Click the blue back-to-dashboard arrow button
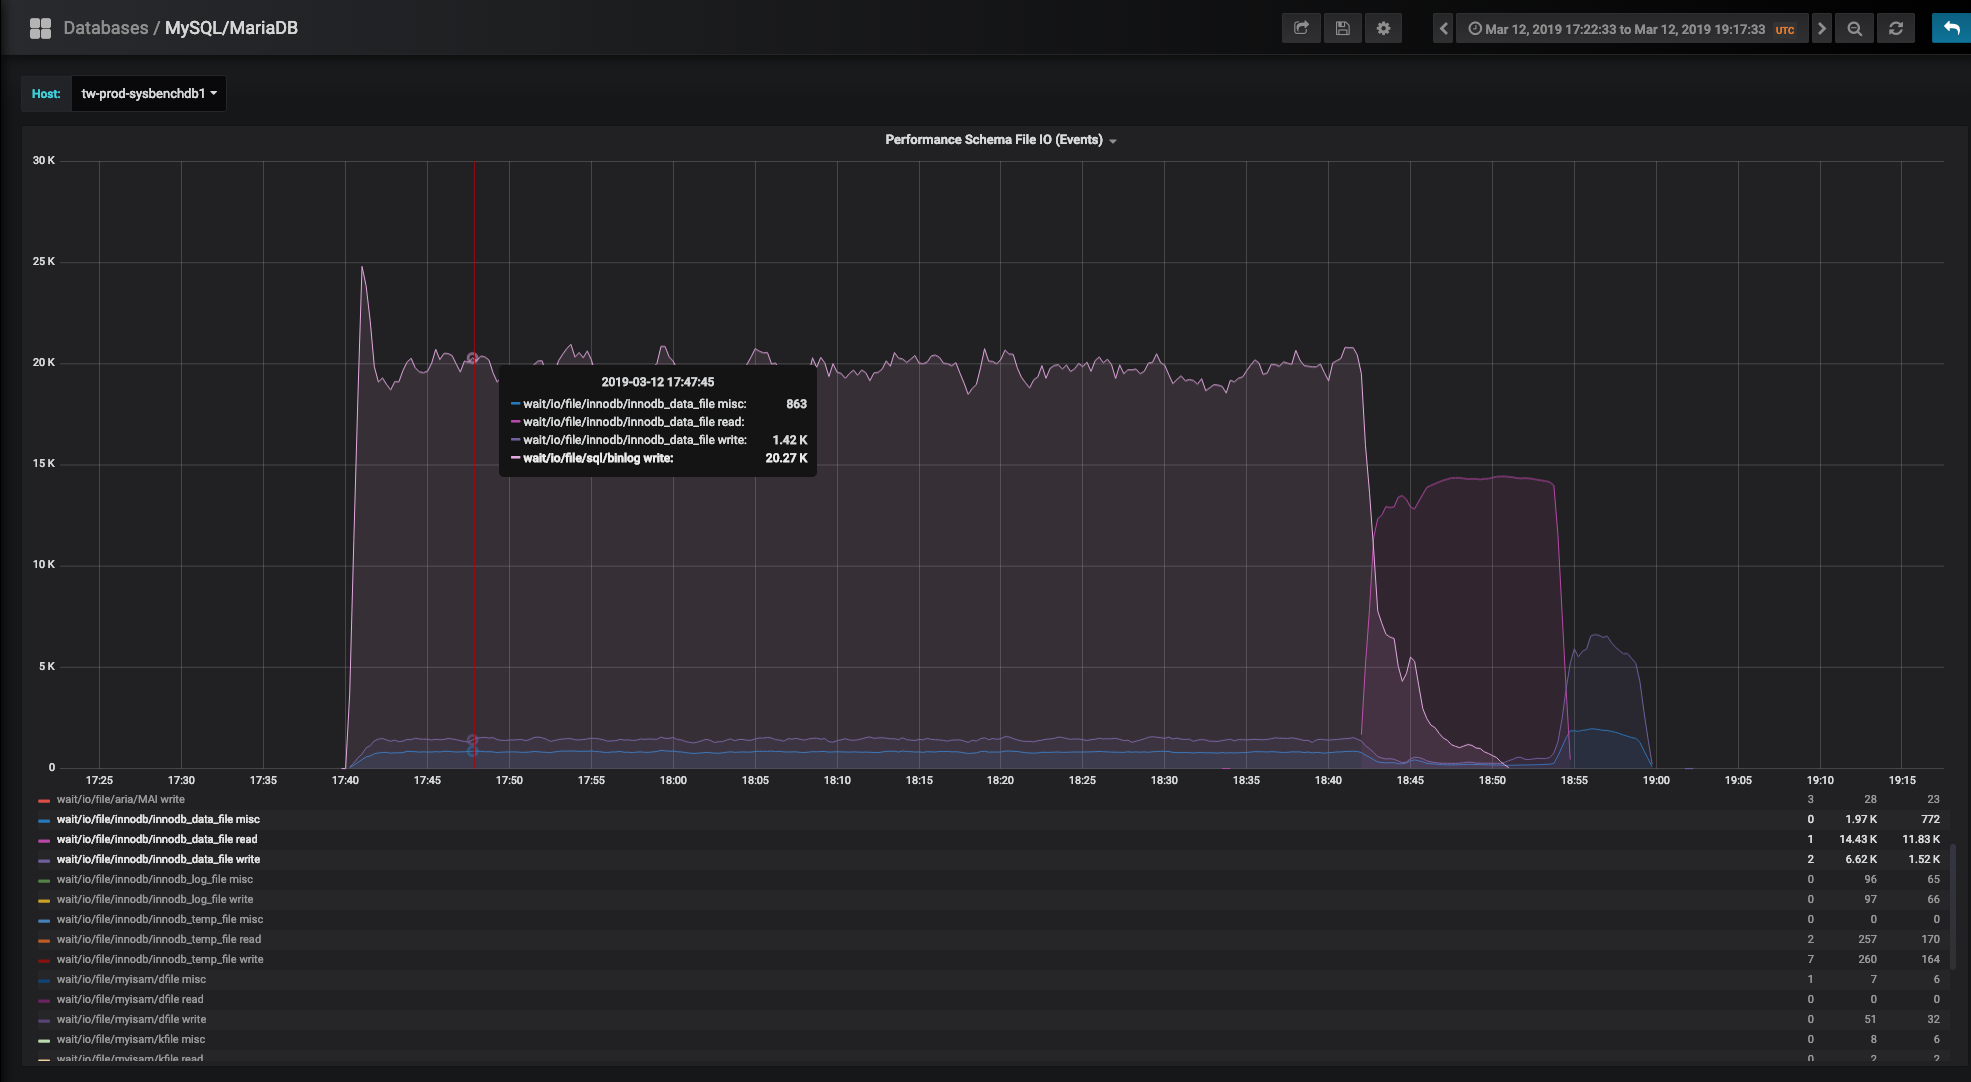This screenshot has height=1082, width=1971. click(x=1951, y=28)
